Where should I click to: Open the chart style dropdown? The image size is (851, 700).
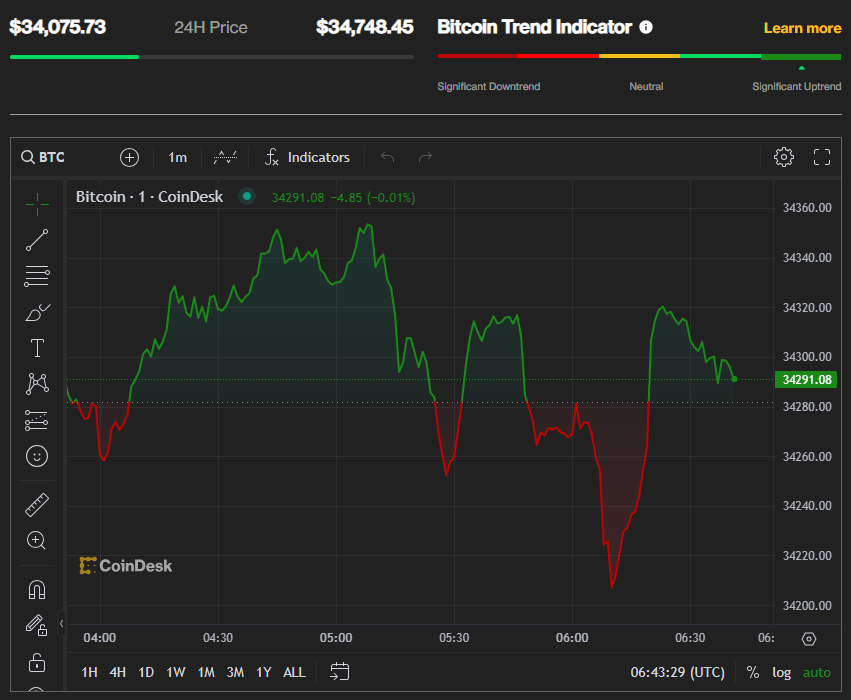click(x=225, y=157)
